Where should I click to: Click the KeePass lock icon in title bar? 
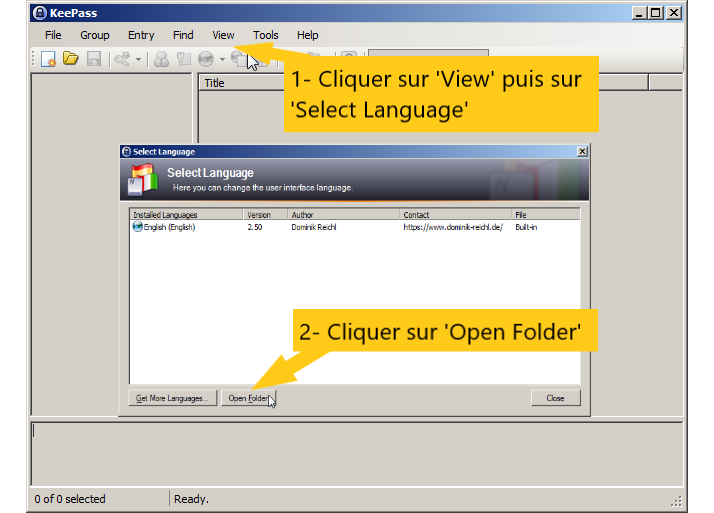tap(40, 13)
